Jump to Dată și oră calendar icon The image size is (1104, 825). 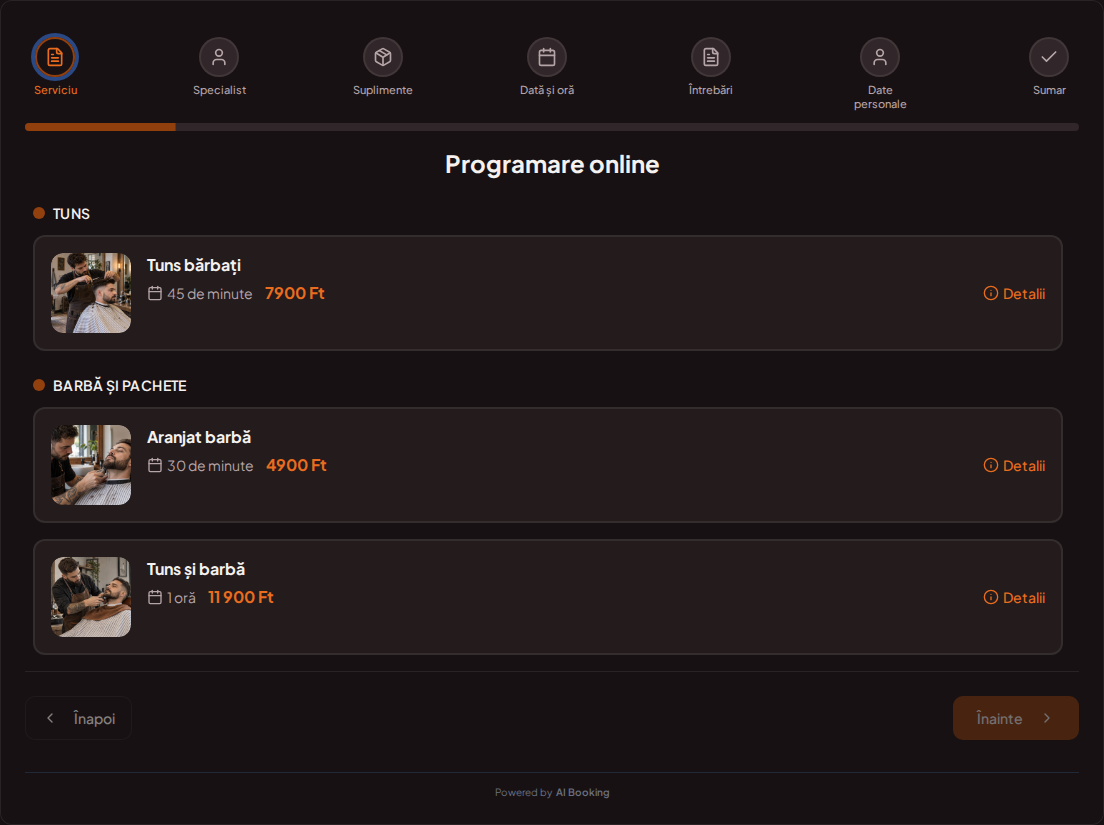pyautogui.click(x=547, y=57)
